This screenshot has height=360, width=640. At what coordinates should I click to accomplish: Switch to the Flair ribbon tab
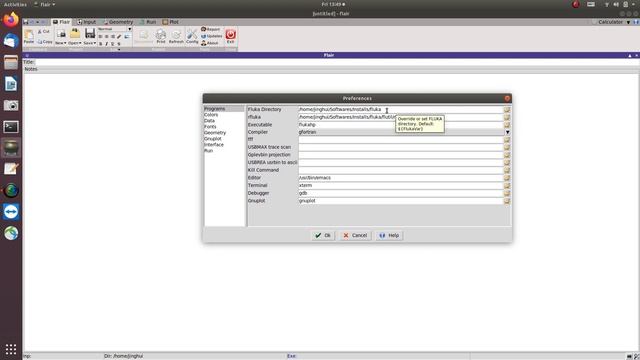[62, 22]
